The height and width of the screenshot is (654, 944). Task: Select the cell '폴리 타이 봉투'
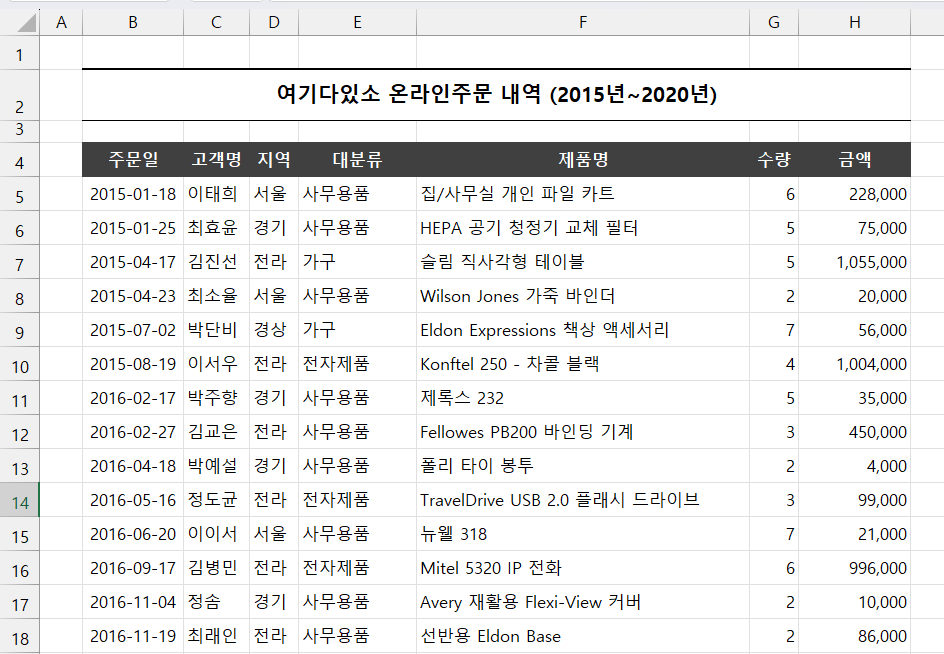click(x=583, y=466)
